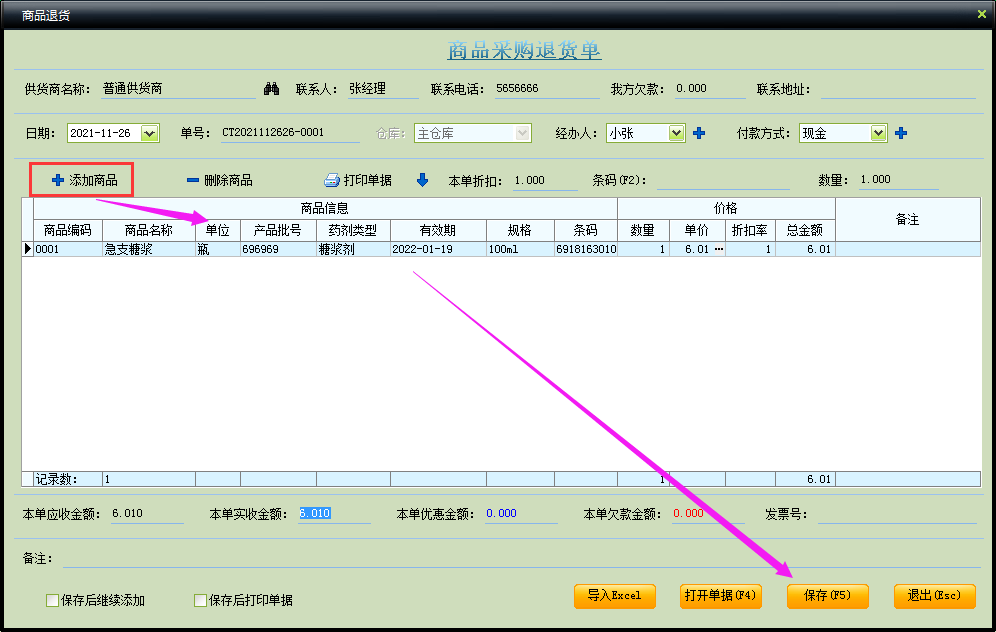
Task: Click spec cell 100ml
Action: (520, 249)
